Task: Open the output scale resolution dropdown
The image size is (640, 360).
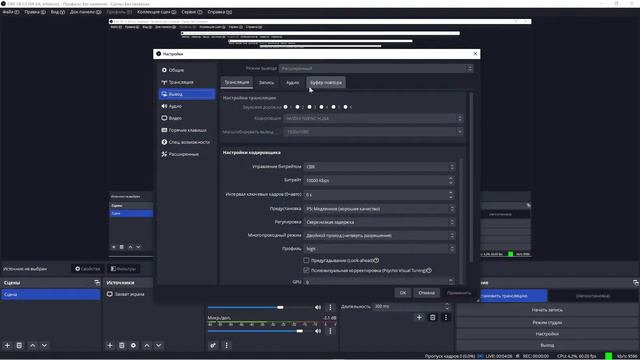Action: click(373, 132)
